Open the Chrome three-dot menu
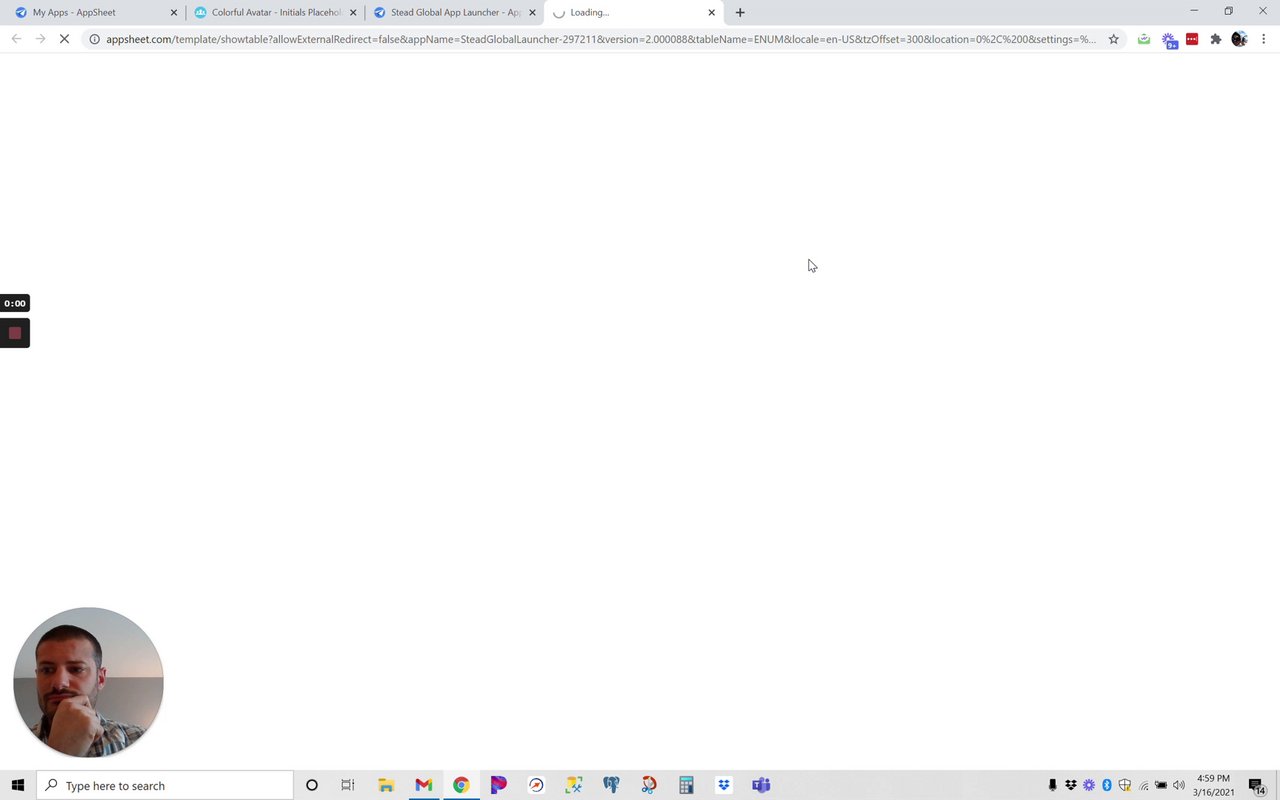This screenshot has width=1280, height=800. coord(1263,39)
